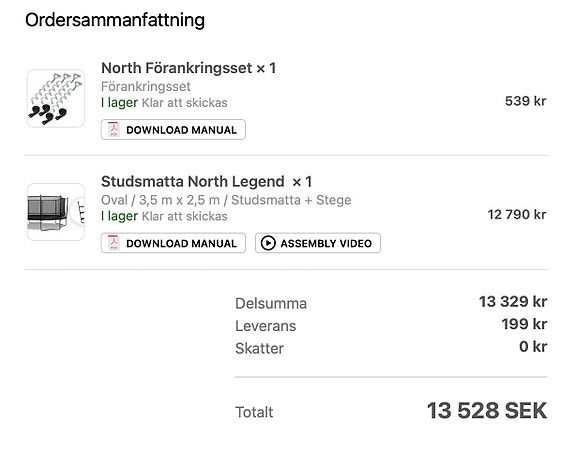Click the Ordersammanfattning heading
This screenshot has height=454, width=575.
[x=115, y=20]
